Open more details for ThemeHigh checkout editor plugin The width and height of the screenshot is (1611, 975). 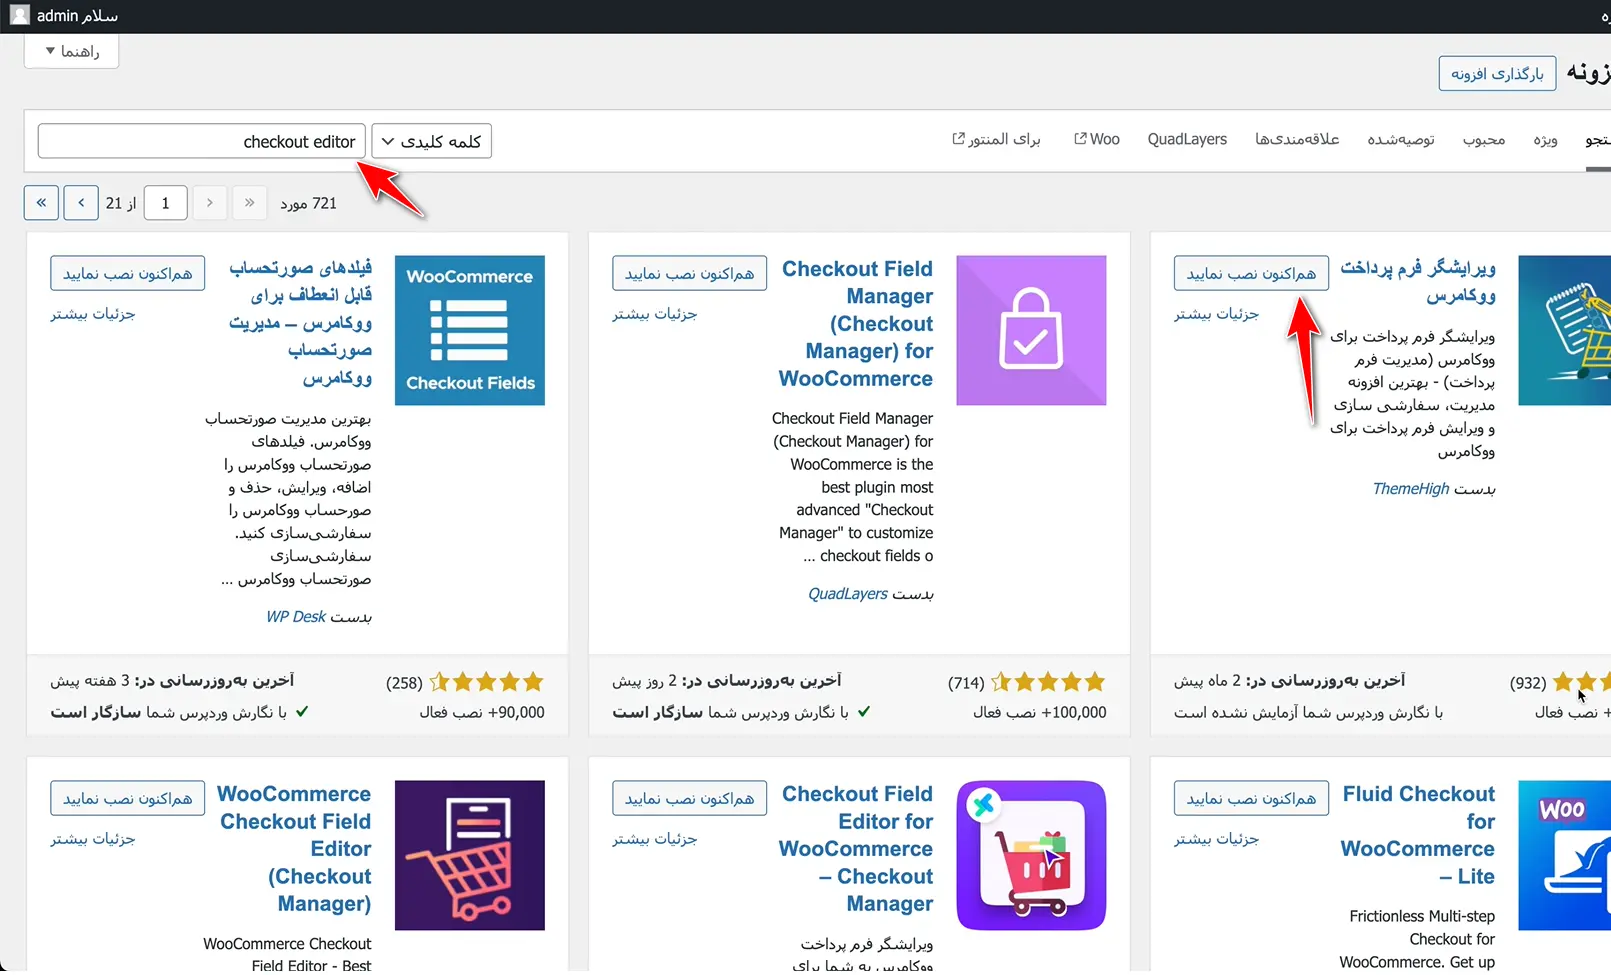pos(1217,314)
